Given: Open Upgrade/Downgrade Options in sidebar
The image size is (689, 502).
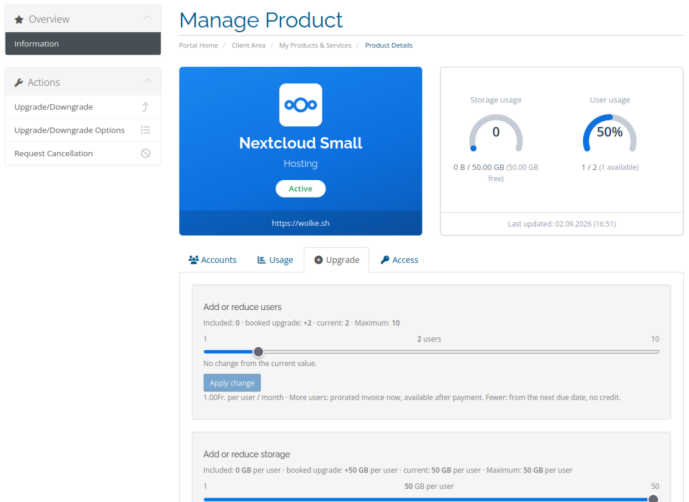Looking at the screenshot, I should (83, 130).
